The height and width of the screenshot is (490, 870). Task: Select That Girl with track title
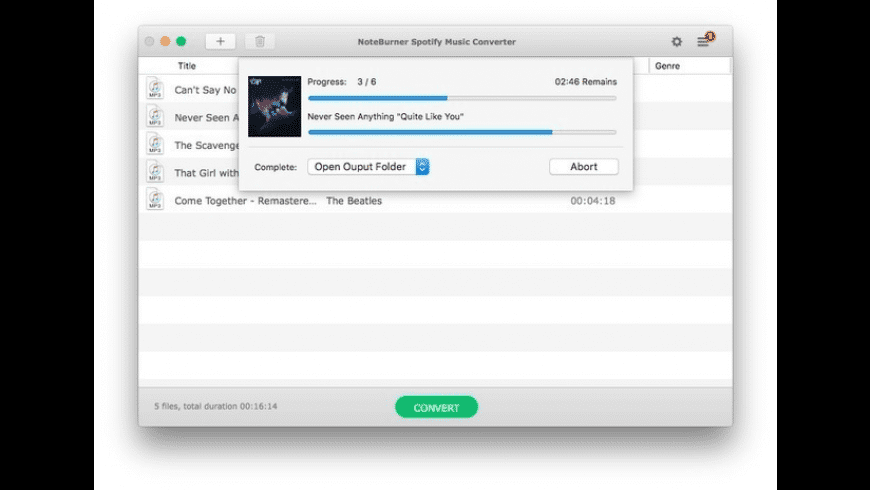tap(206, 173)
